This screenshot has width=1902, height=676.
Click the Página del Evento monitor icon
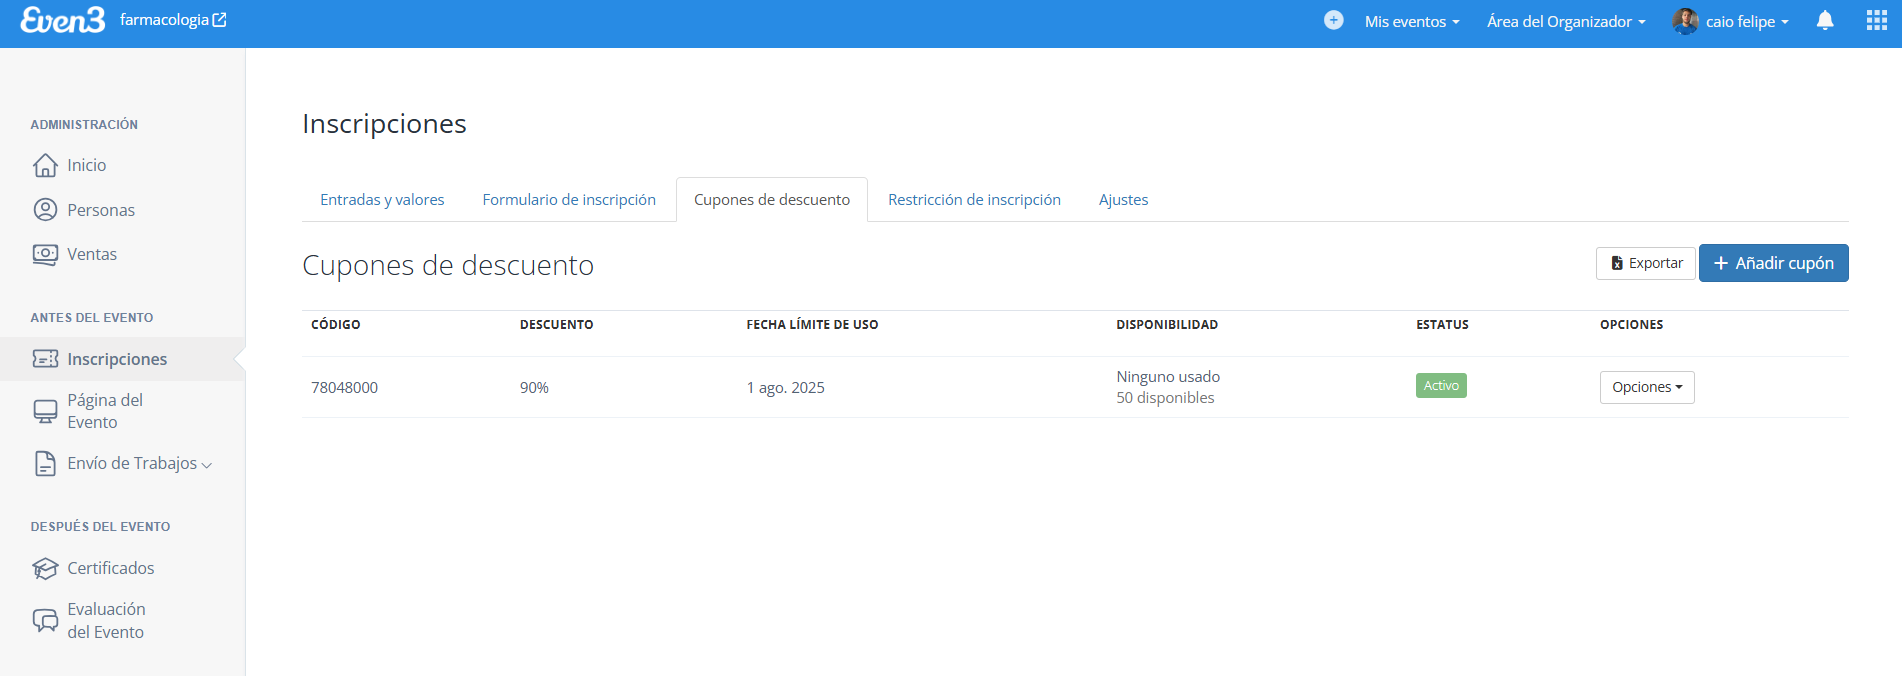coord(45,411)
